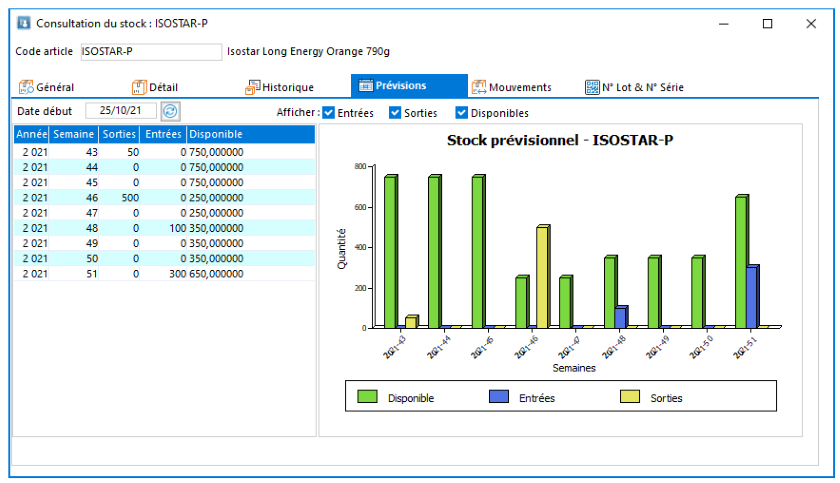Open the Historique tab

pyautogui.click(x=280, y=87)
